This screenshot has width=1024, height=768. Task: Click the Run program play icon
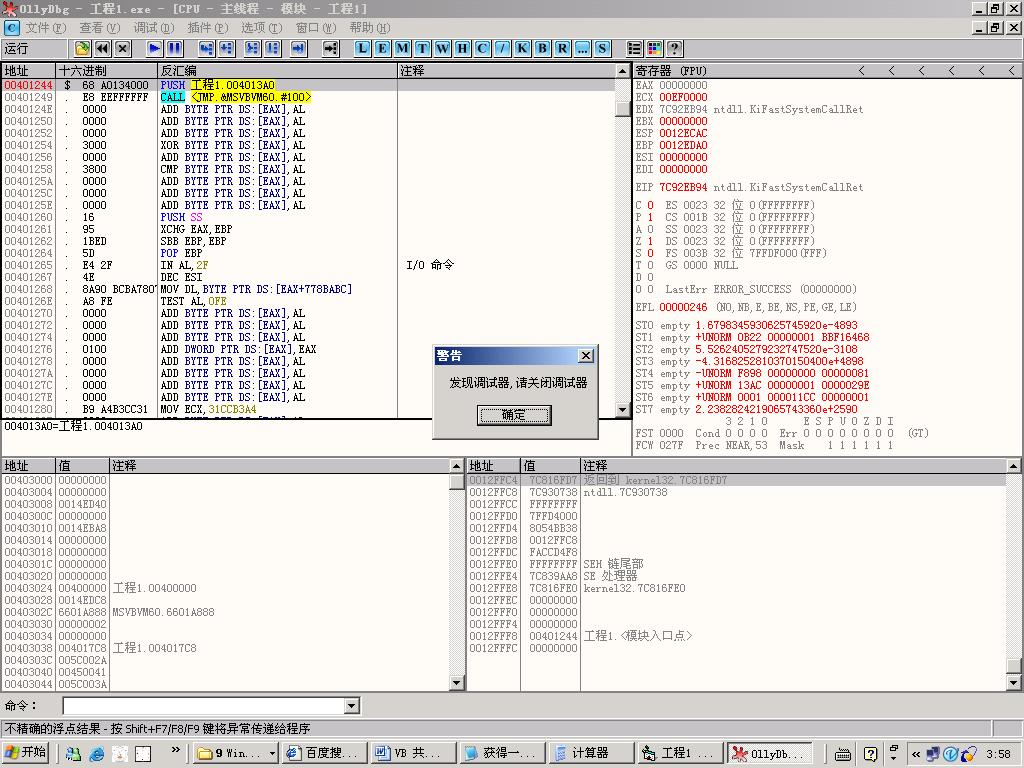[x=154, y=48]
